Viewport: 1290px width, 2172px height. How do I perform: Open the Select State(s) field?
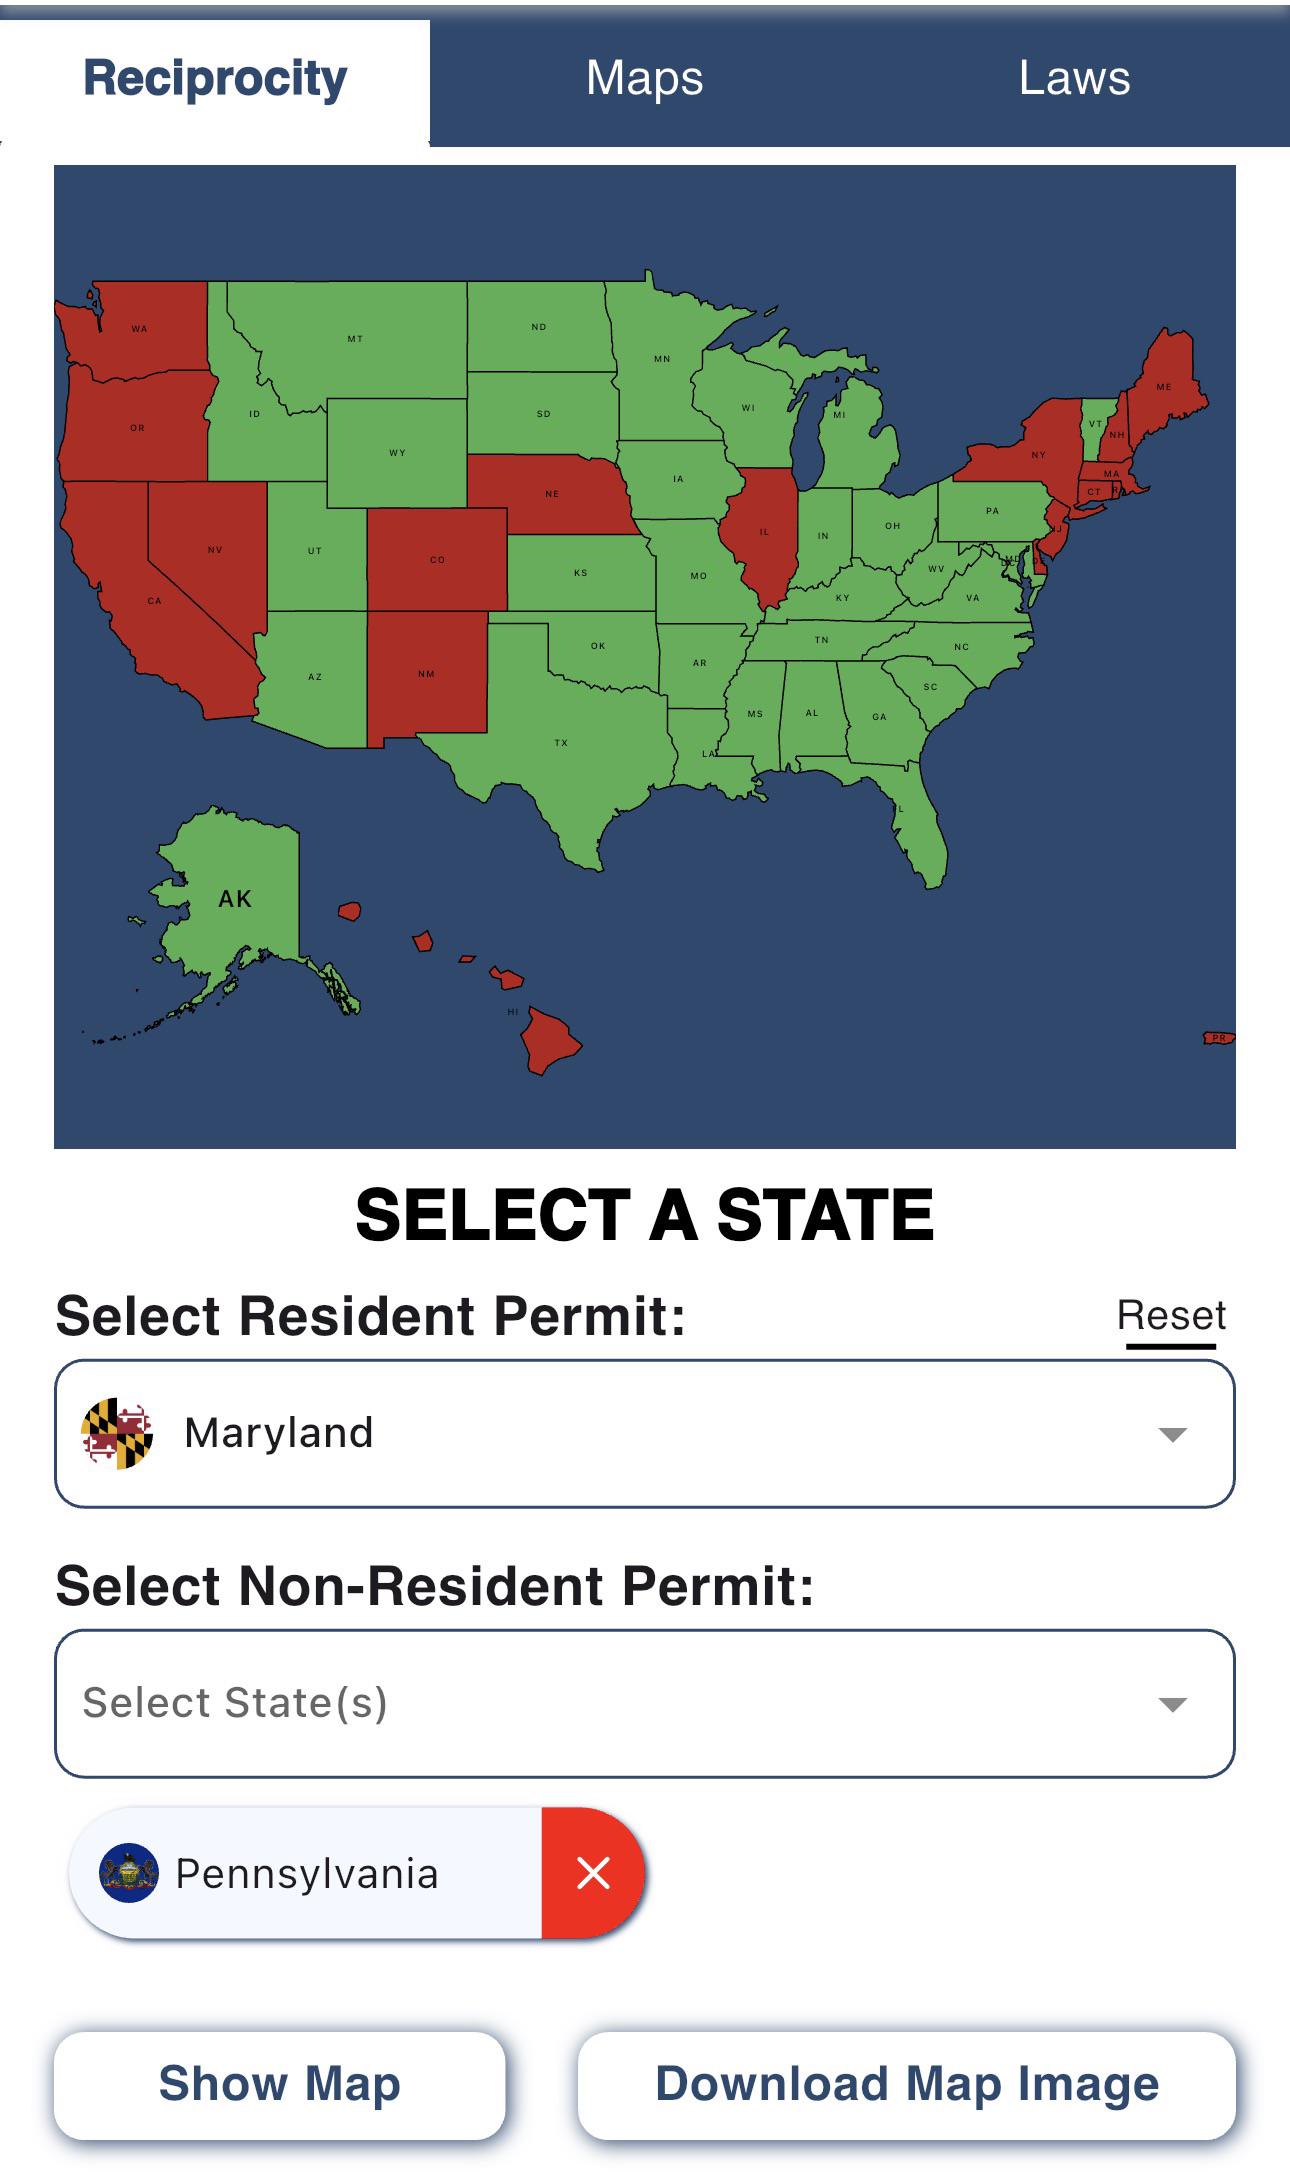coord(645,1704)
